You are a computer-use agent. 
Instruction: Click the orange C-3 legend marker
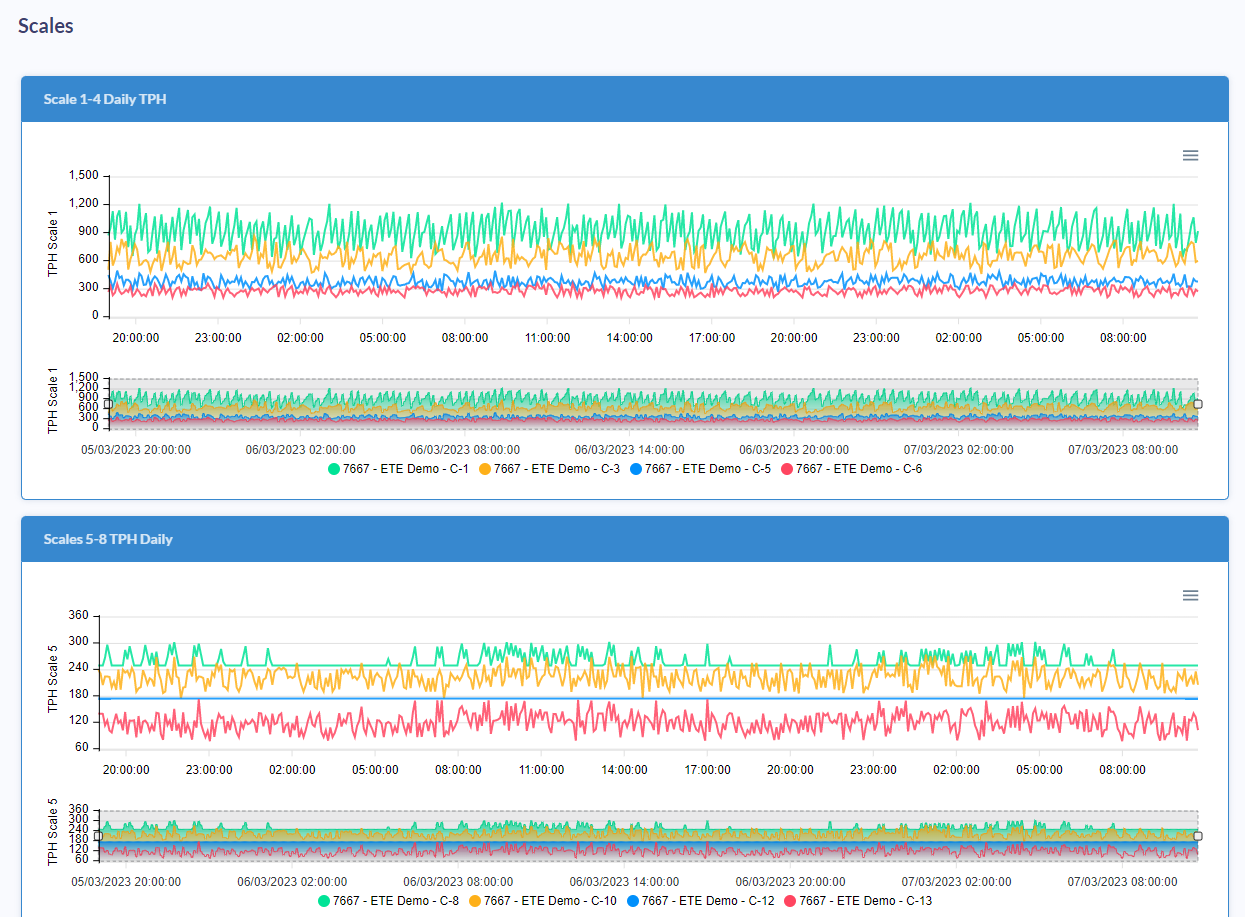click(485, 469)
